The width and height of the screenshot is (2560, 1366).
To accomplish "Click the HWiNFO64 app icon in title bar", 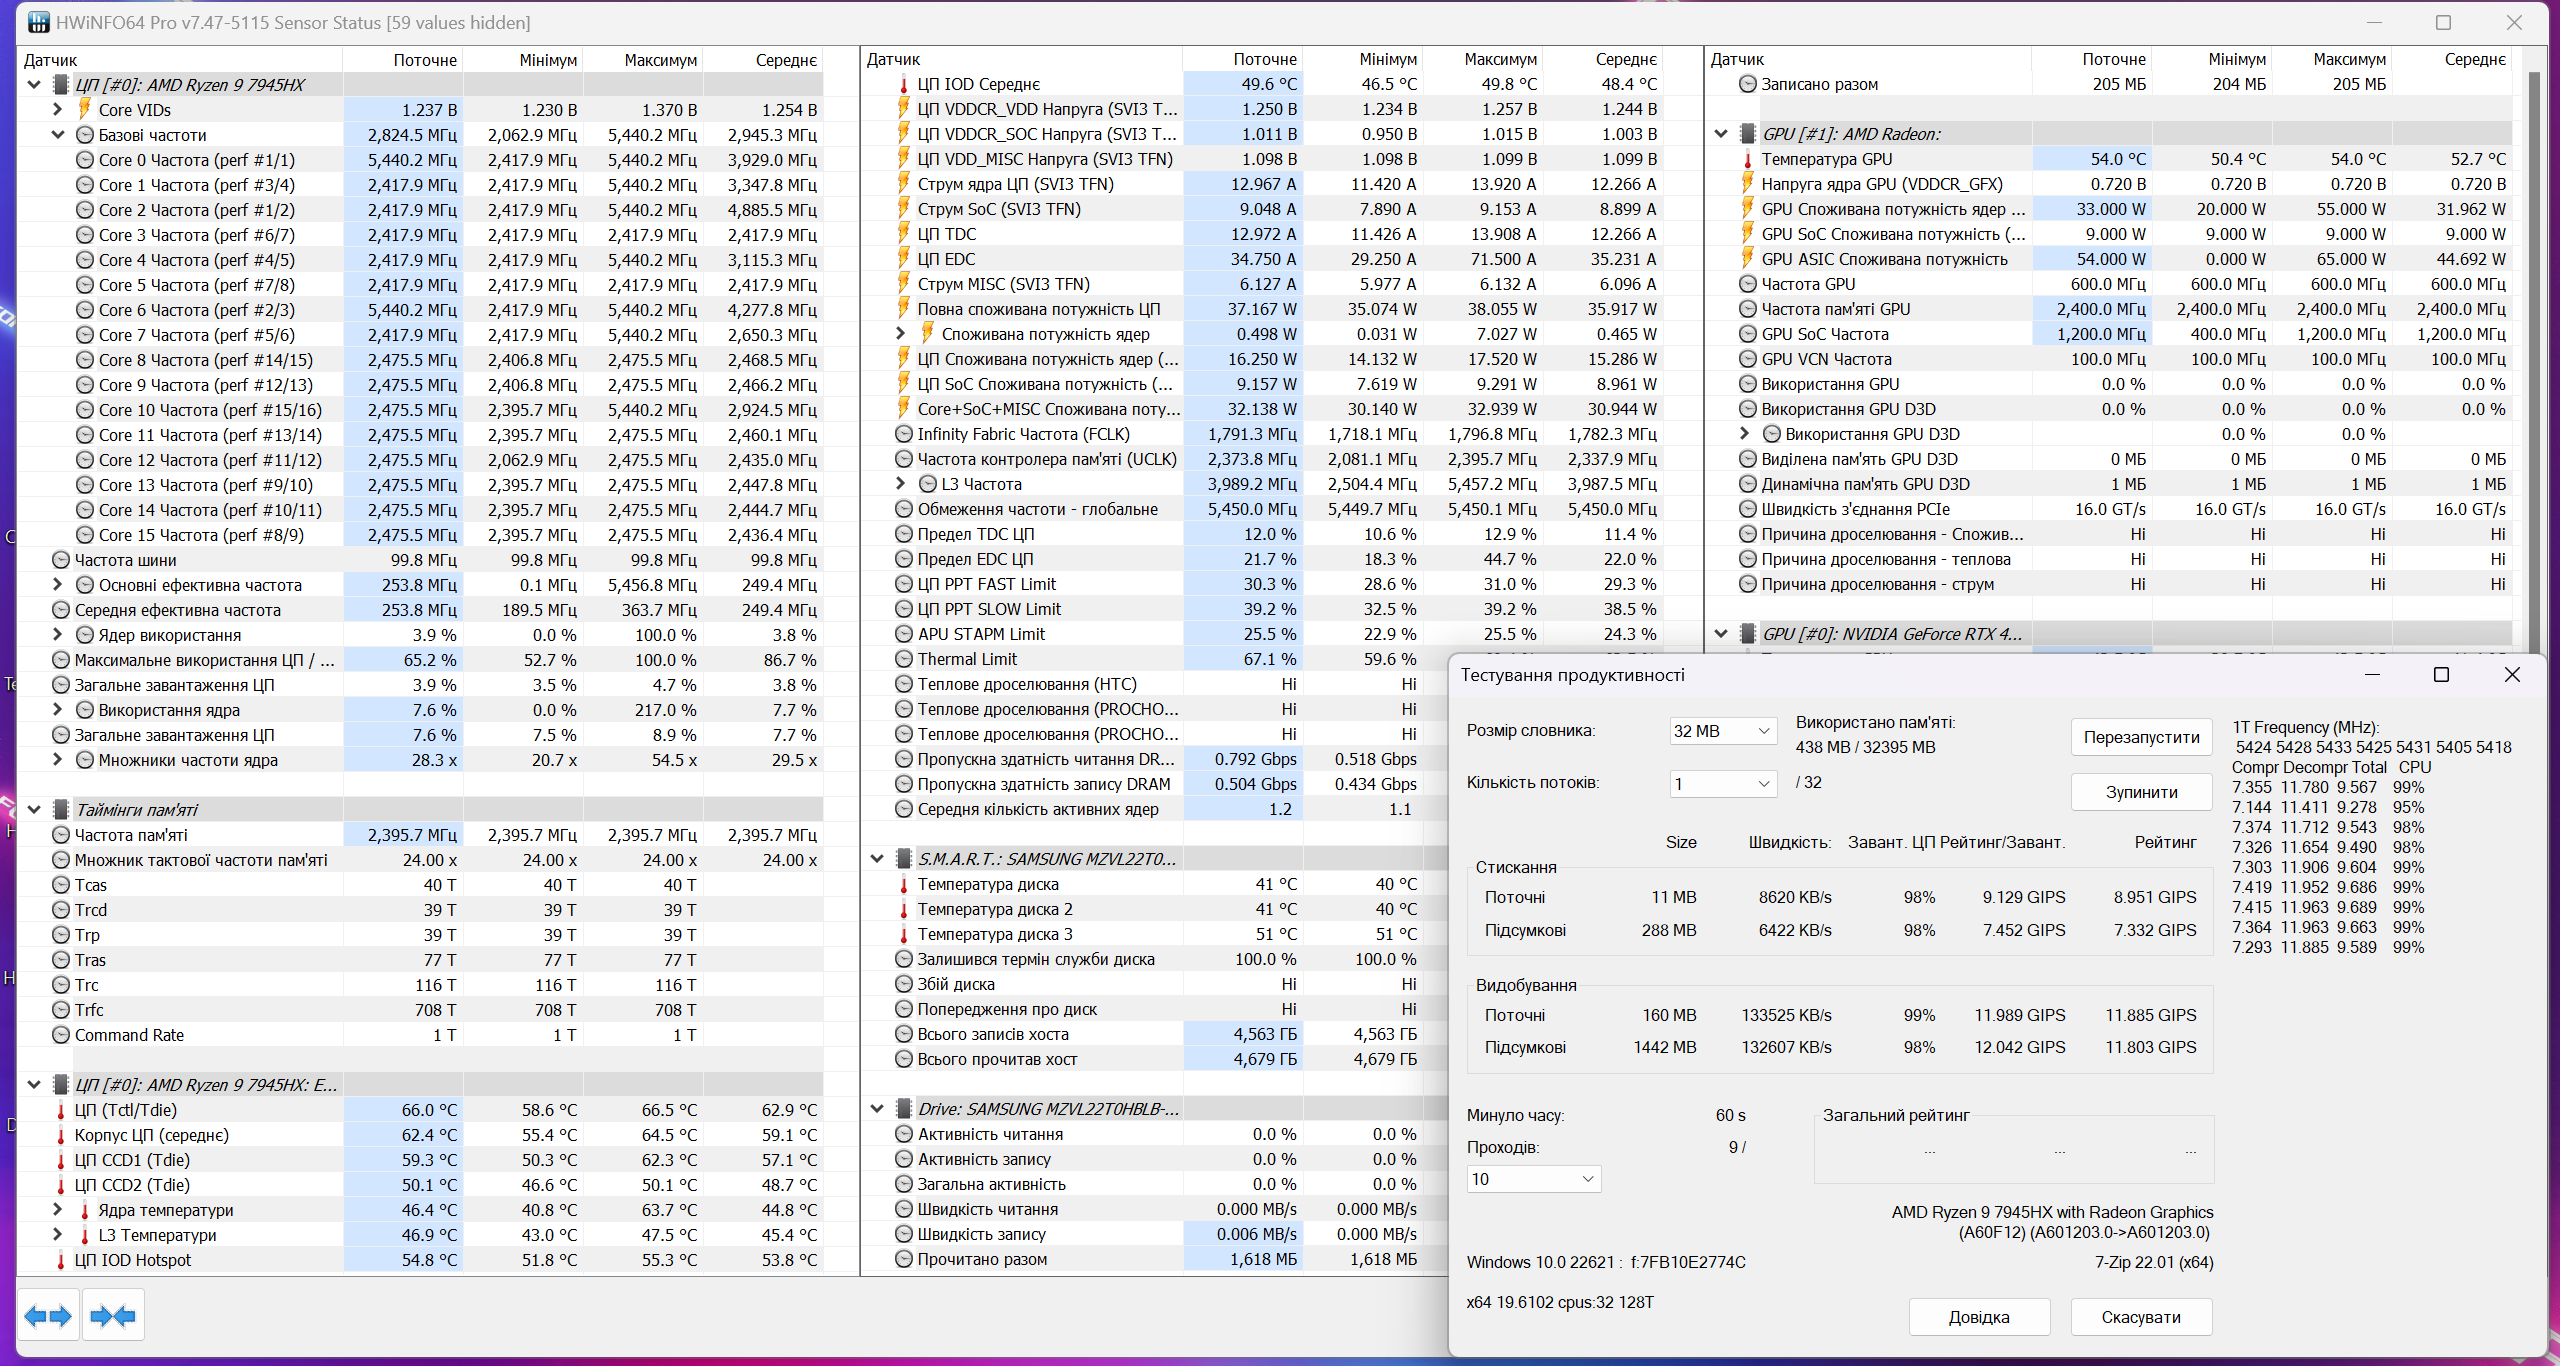I will [38, 22].
